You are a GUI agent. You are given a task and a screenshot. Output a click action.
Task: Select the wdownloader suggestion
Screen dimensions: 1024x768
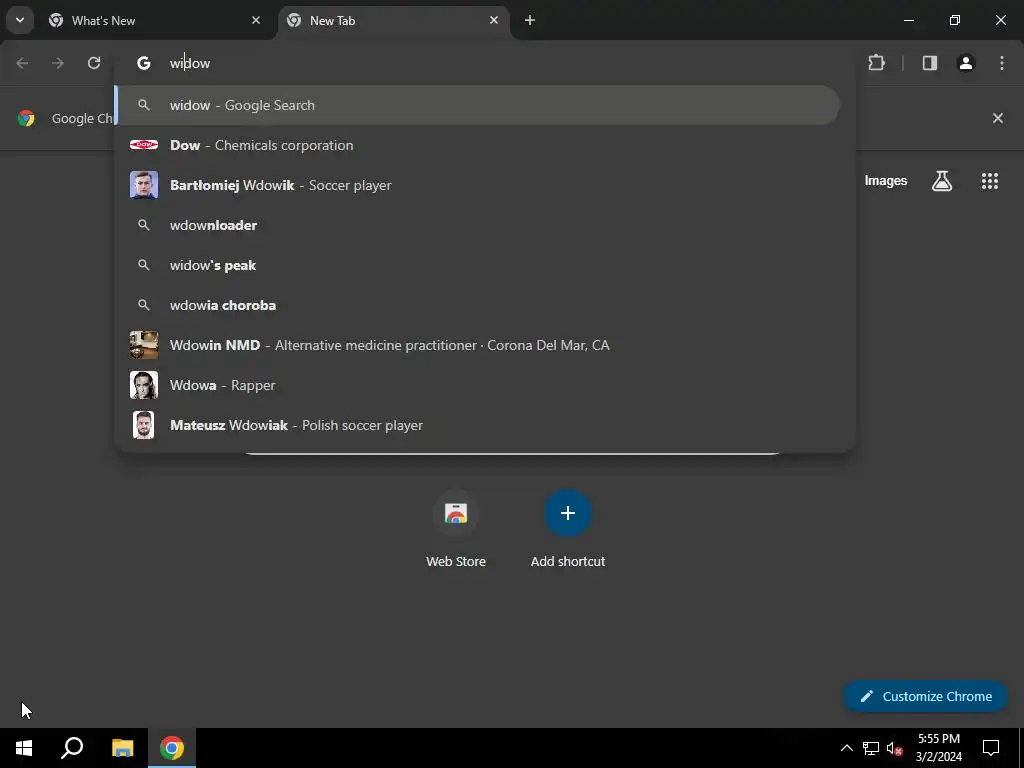pyautogui.click(x=477, y=225)
